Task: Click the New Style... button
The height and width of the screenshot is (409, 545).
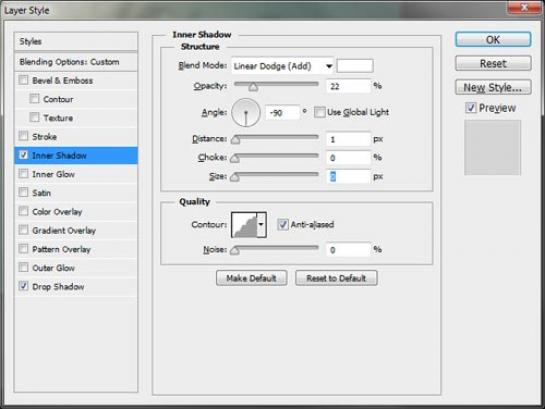Action: click(x=493, y=87)
